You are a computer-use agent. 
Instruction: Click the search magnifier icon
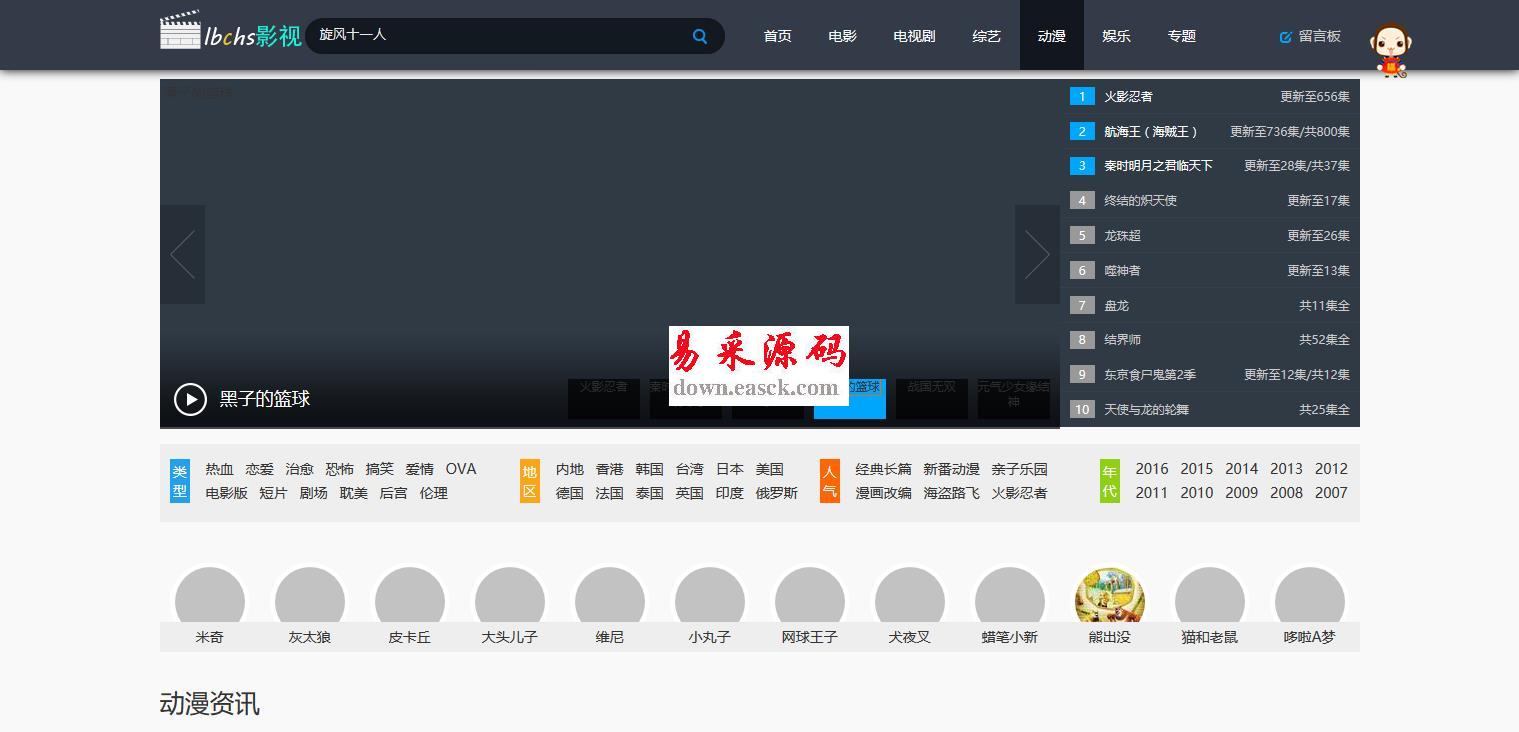click(700, 36)
